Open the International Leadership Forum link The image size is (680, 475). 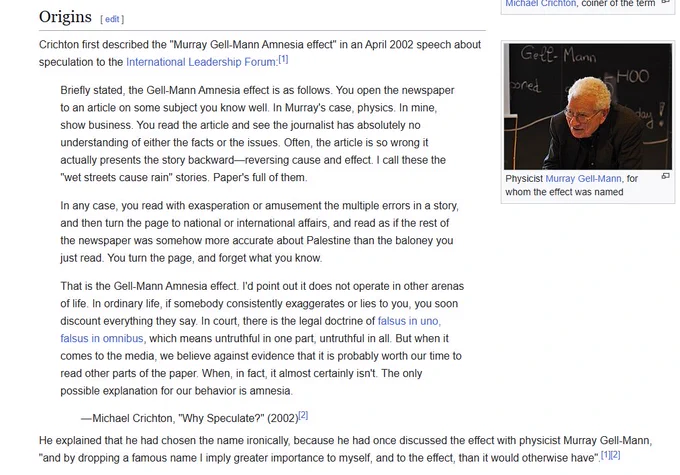202,62
